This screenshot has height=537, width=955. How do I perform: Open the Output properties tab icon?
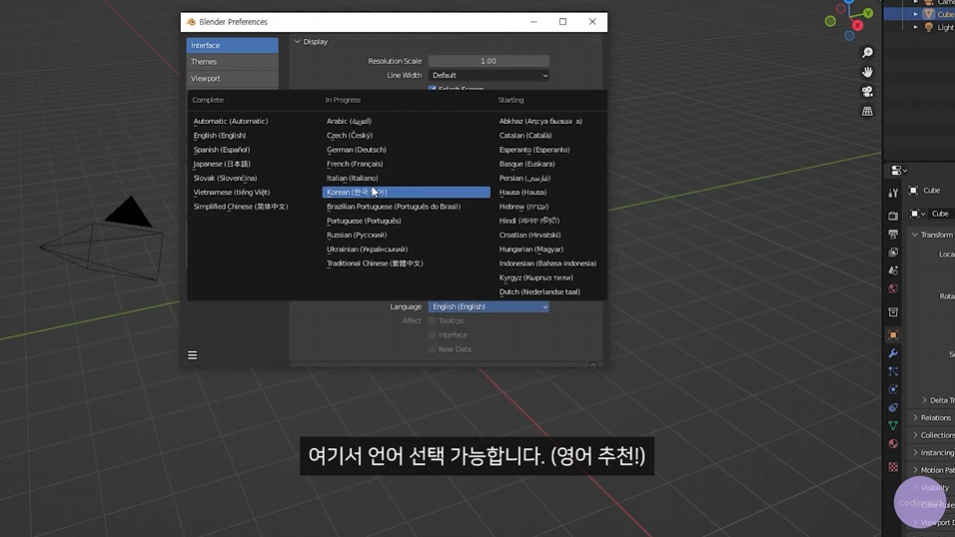[893, 234]
